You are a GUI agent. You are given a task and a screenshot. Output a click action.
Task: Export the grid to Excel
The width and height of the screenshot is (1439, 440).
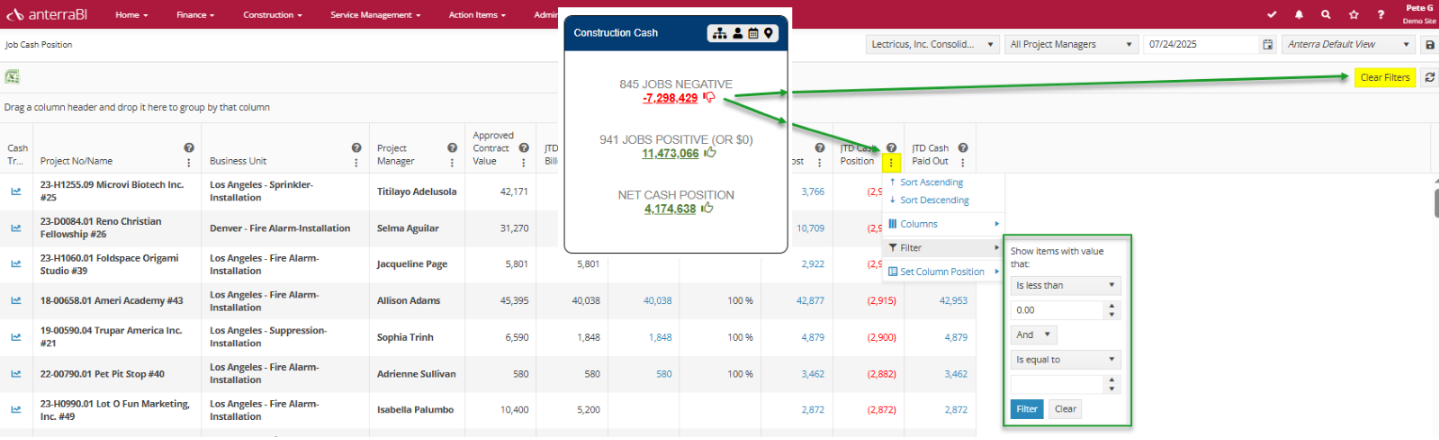tap(12, 77)
